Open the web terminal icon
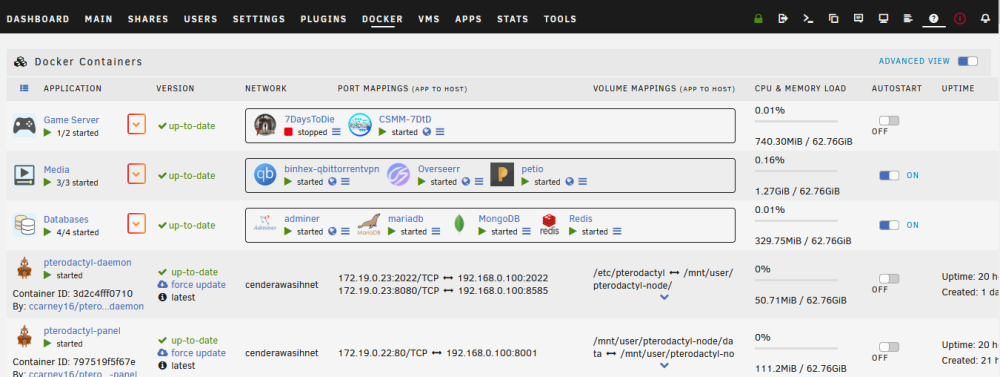1000x377 pixels. point(808,19)
